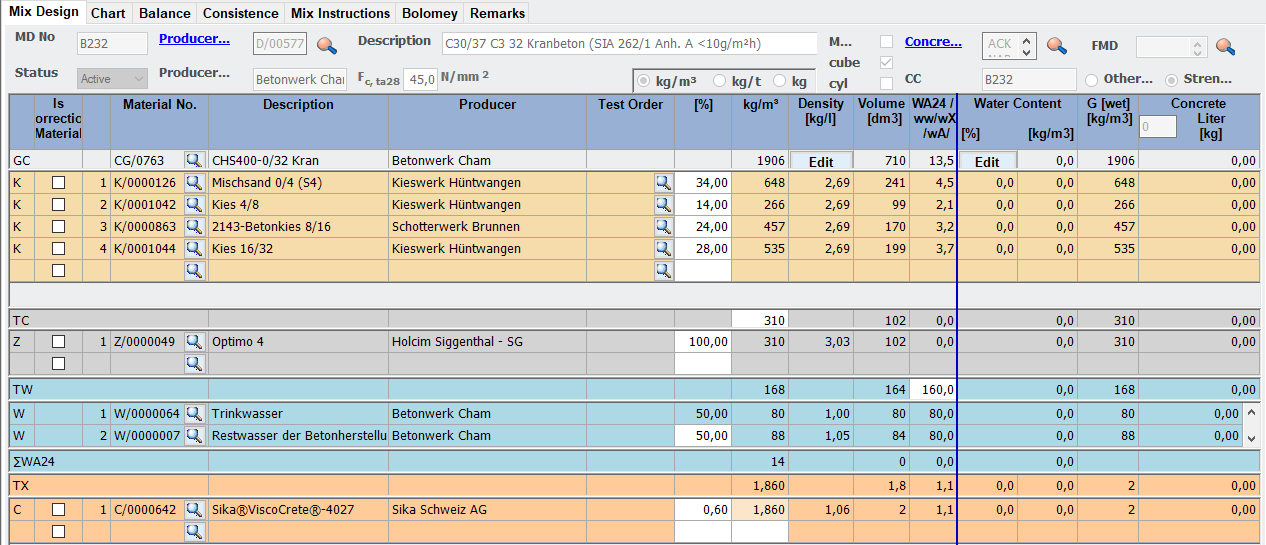Click the lookup icon for W/0000064 Trinkwasser
Screen dimensions: 1266x545
coord(195,413)
